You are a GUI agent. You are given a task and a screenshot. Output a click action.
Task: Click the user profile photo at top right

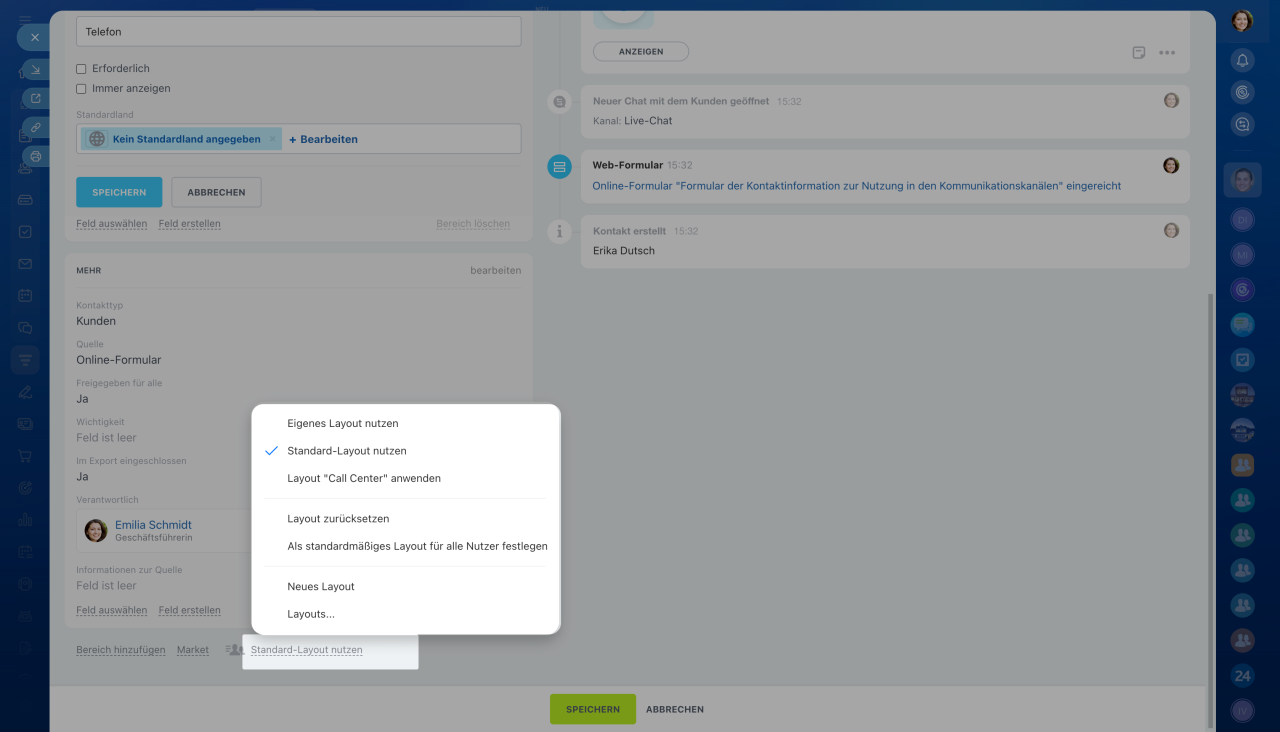tap(1243, 20)
